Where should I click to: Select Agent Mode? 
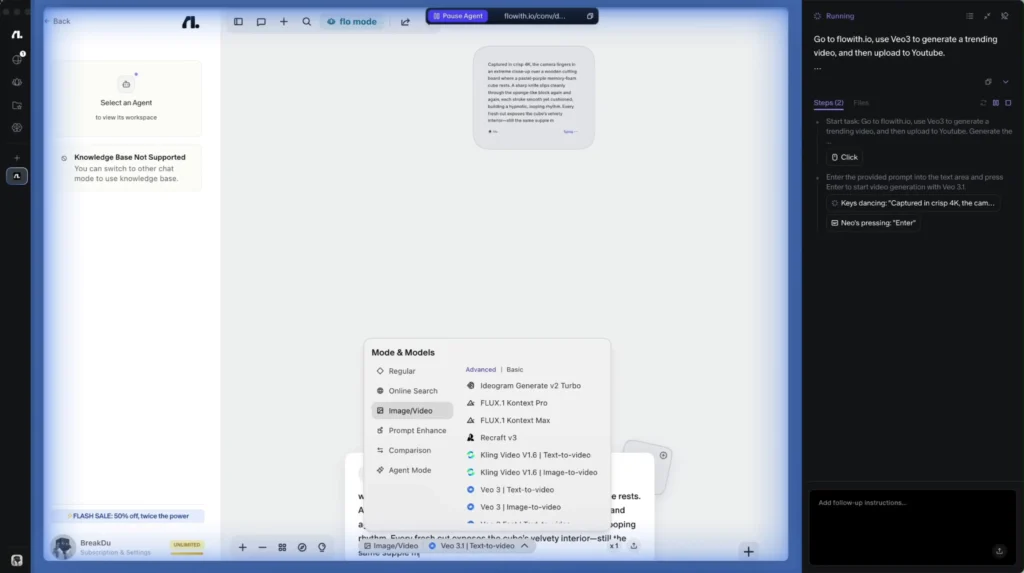point(412,470)
